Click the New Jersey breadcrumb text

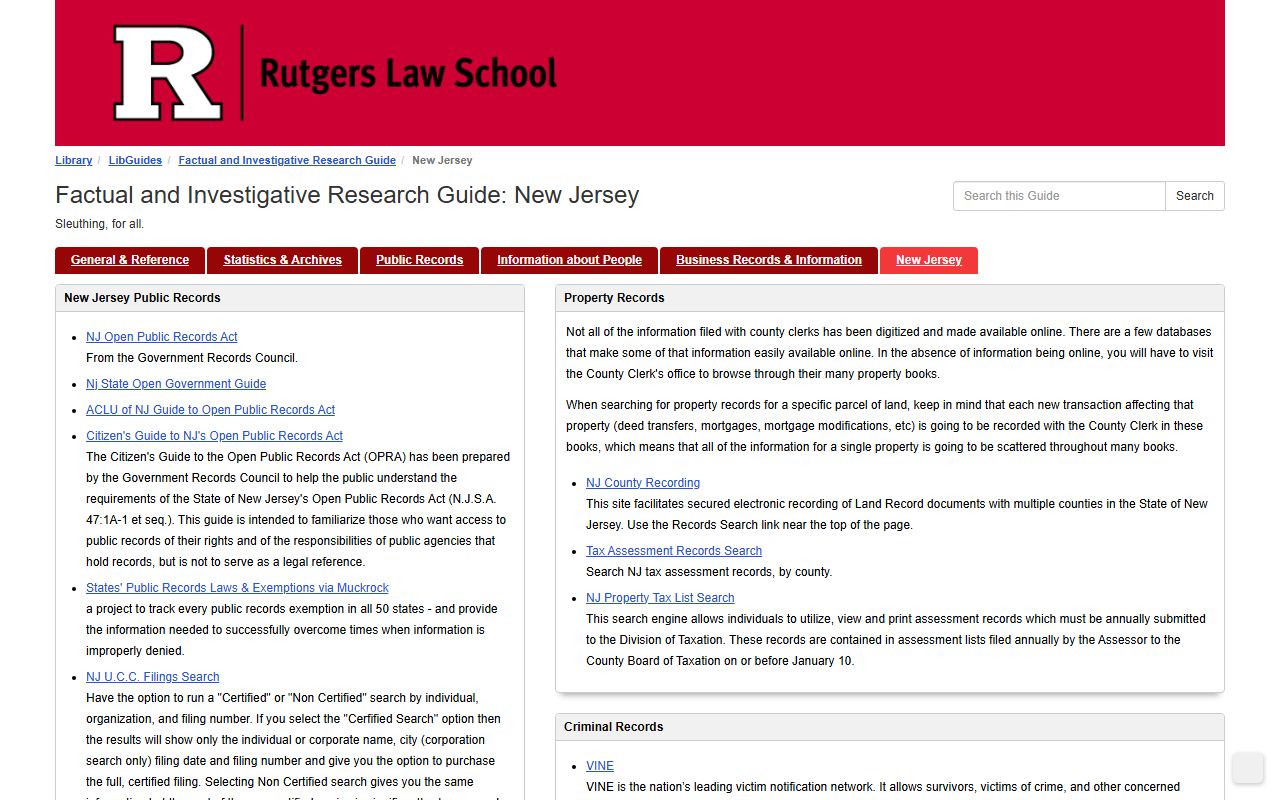442,160
